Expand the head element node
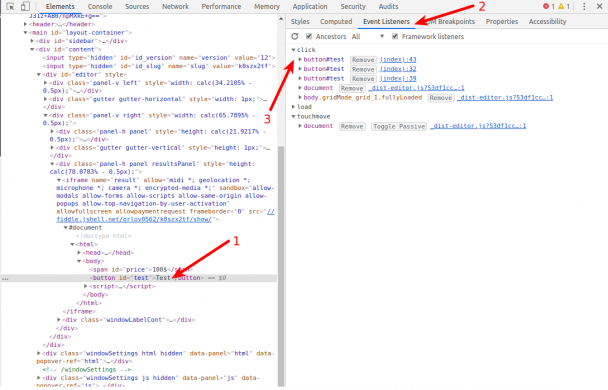Screen dimensions: 608x390 79,252
